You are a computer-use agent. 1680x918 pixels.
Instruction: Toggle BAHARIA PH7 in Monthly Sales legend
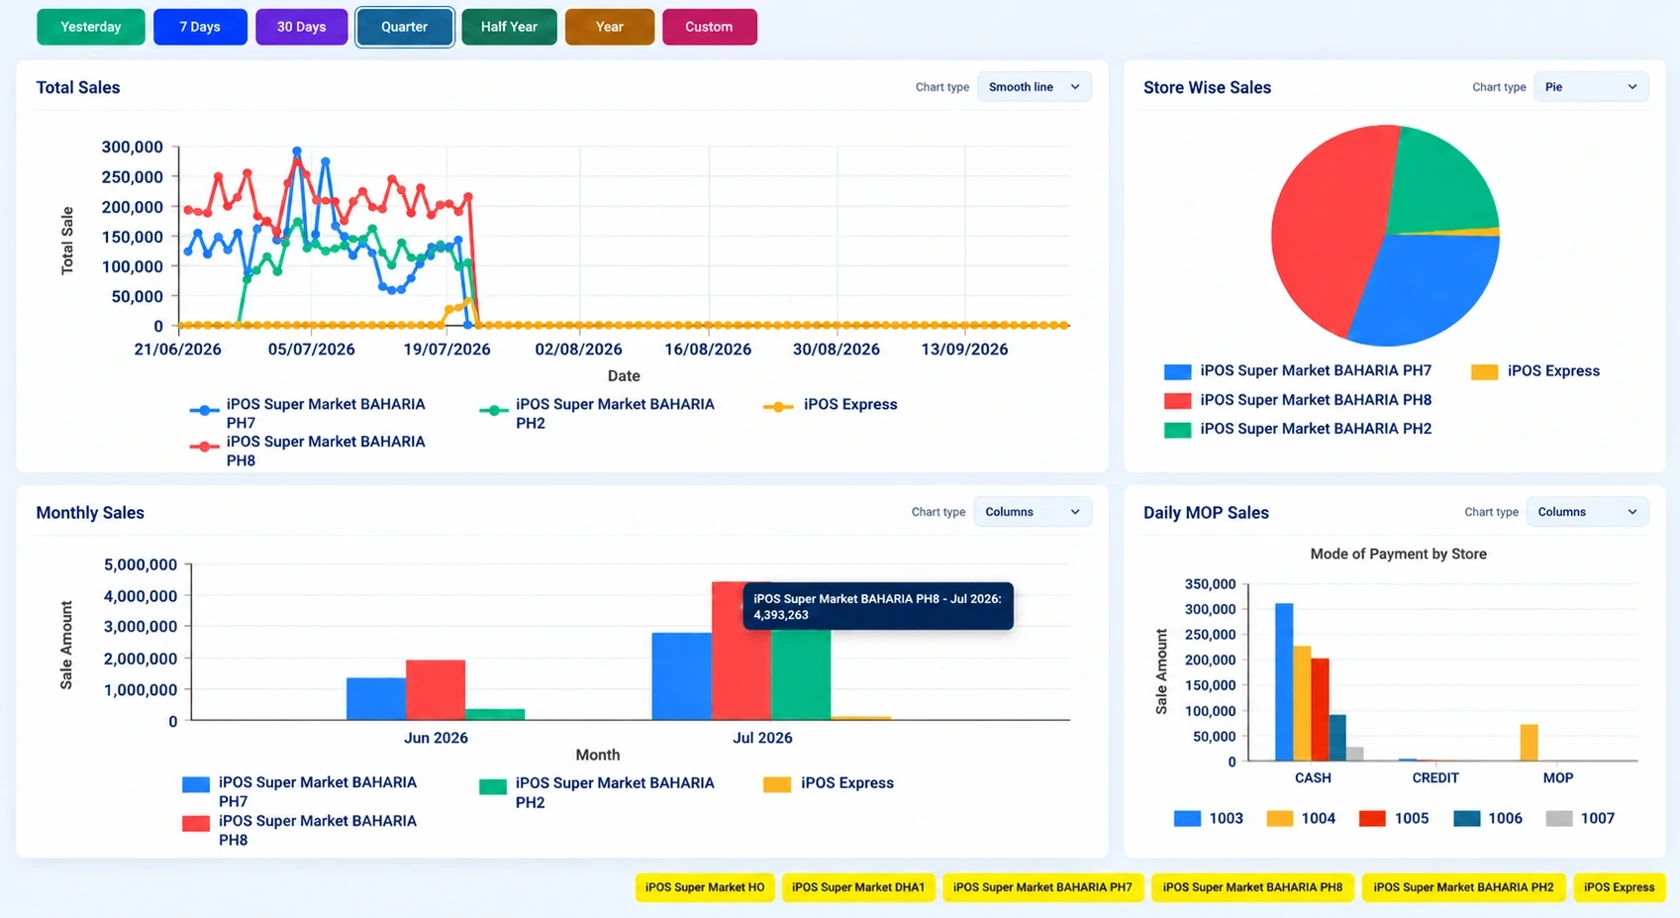click(300, 792)
